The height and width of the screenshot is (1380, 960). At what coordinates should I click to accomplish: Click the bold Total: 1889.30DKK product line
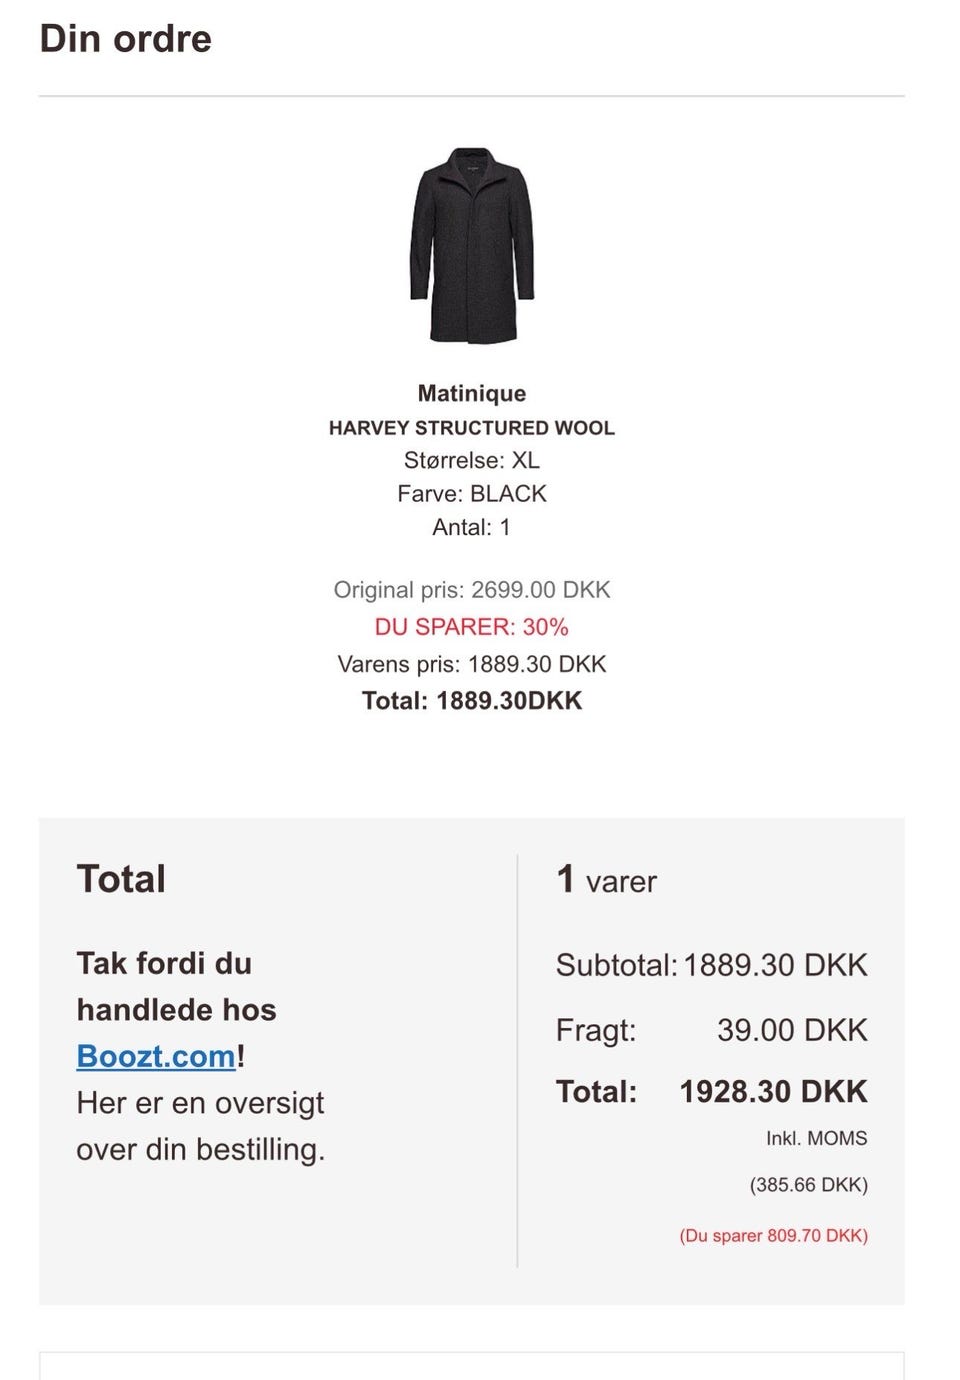[472, 701]
